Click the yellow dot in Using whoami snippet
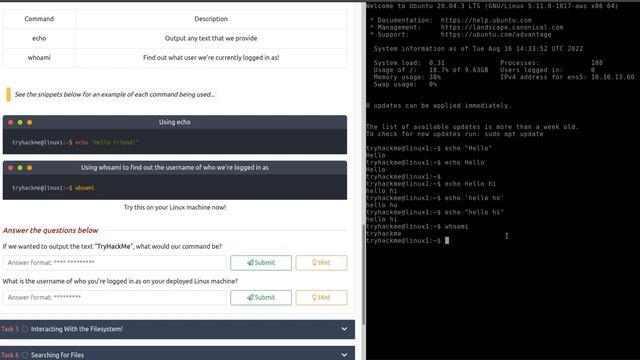The image size is (640, 360). click(29, 167)
